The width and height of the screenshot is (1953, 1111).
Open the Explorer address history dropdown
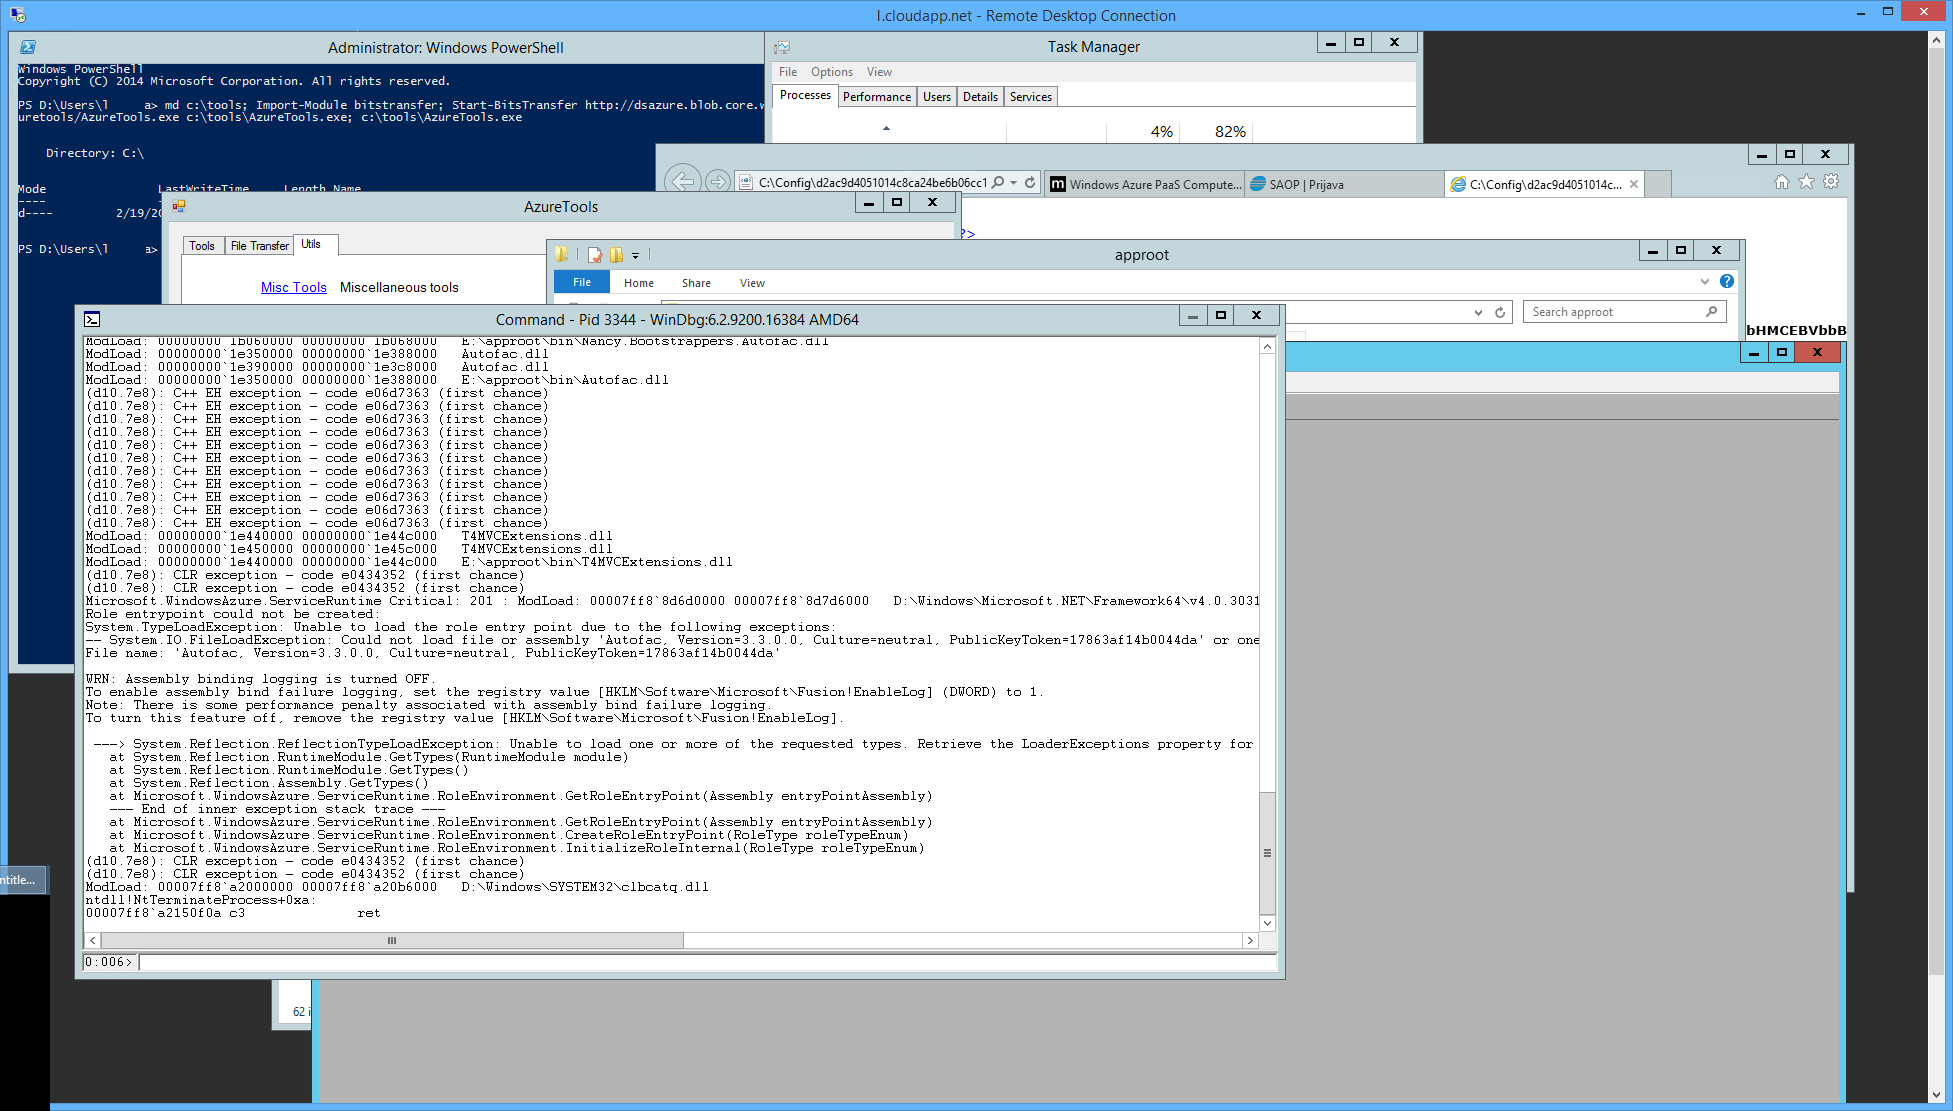(1478, 313)
